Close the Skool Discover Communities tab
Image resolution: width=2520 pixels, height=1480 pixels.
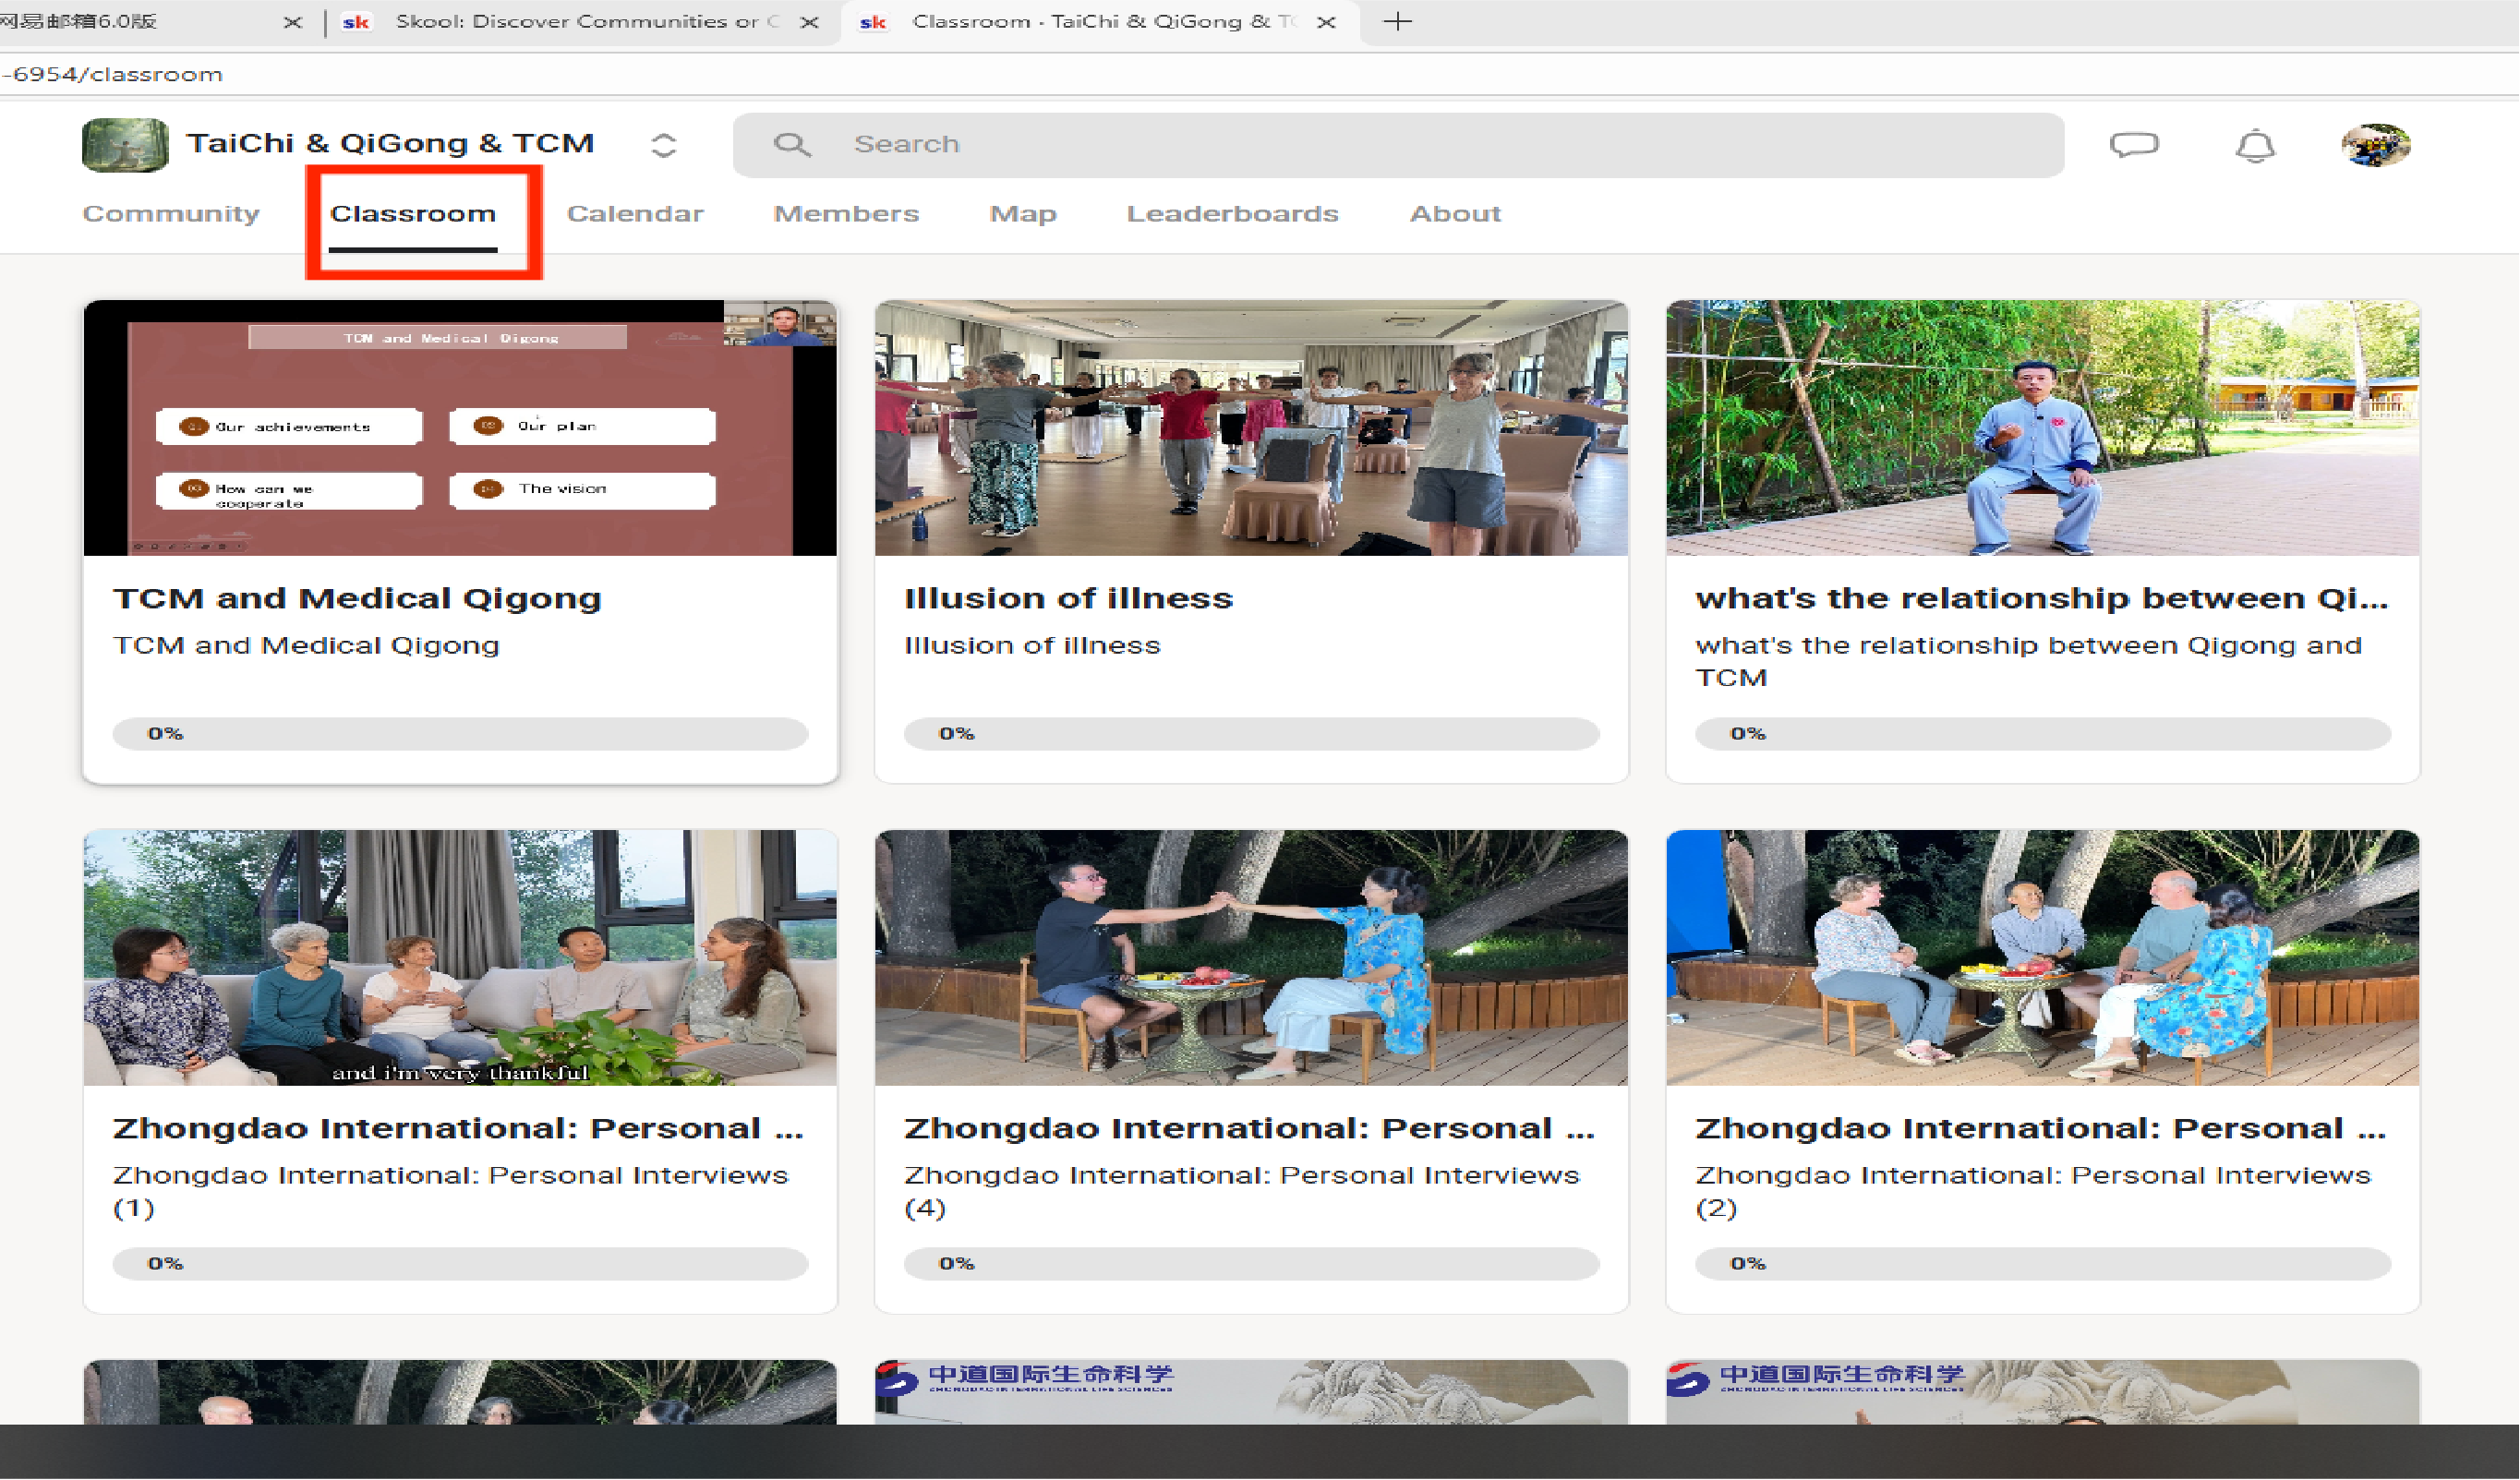click(810, 22)
